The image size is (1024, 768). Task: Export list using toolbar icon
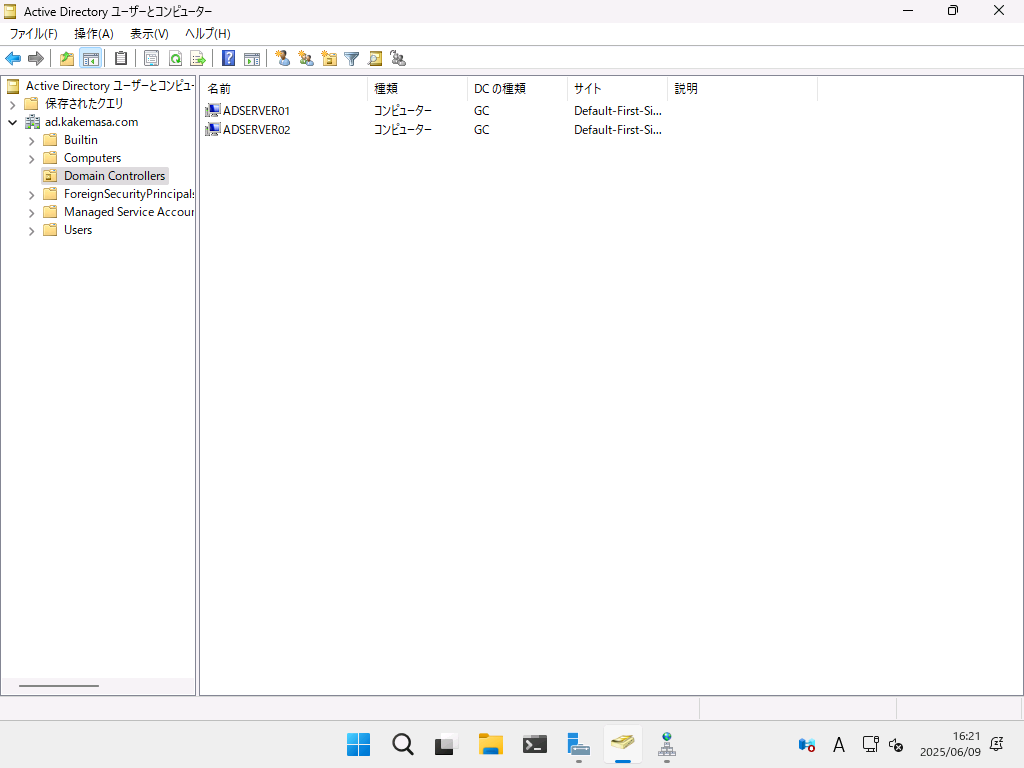[x=198, y=59]
